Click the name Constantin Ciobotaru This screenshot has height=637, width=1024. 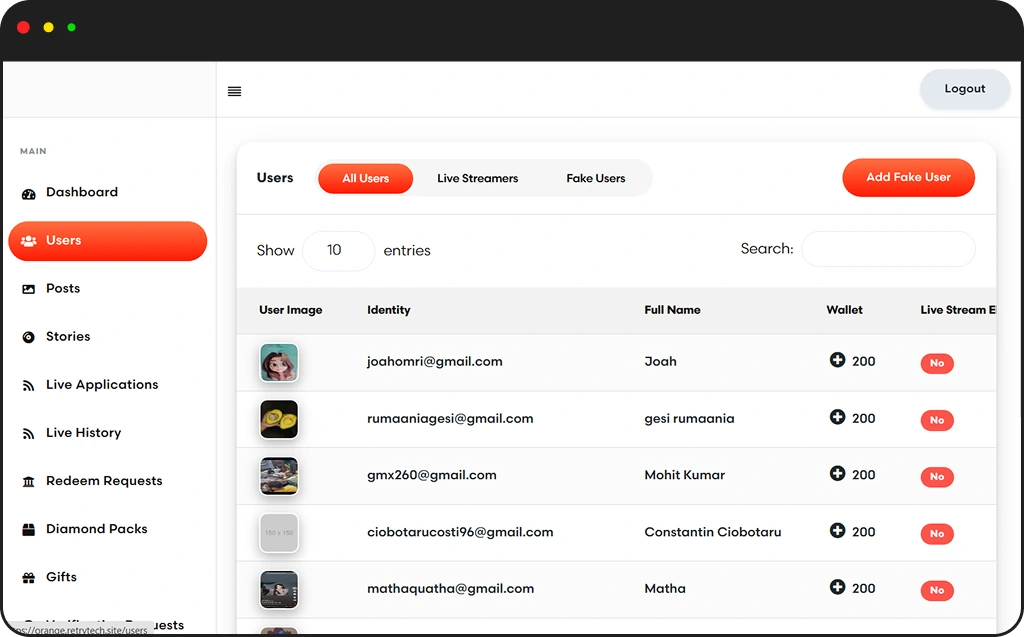point(712,532)
